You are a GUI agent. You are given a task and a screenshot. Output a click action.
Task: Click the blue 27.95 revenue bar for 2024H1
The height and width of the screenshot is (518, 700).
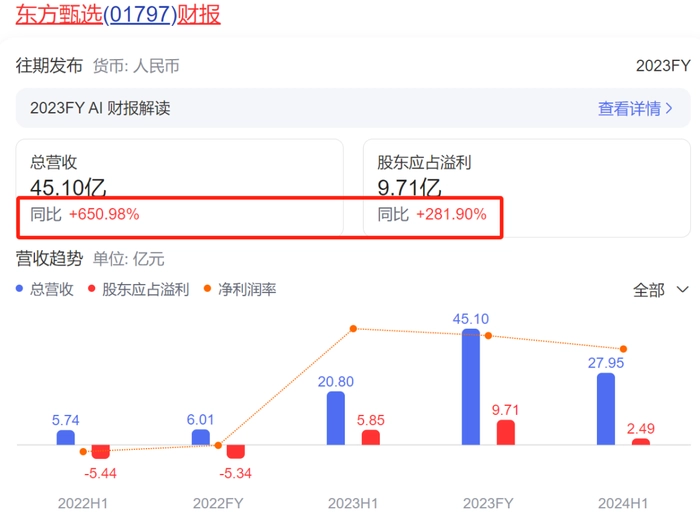click(606, 408)
